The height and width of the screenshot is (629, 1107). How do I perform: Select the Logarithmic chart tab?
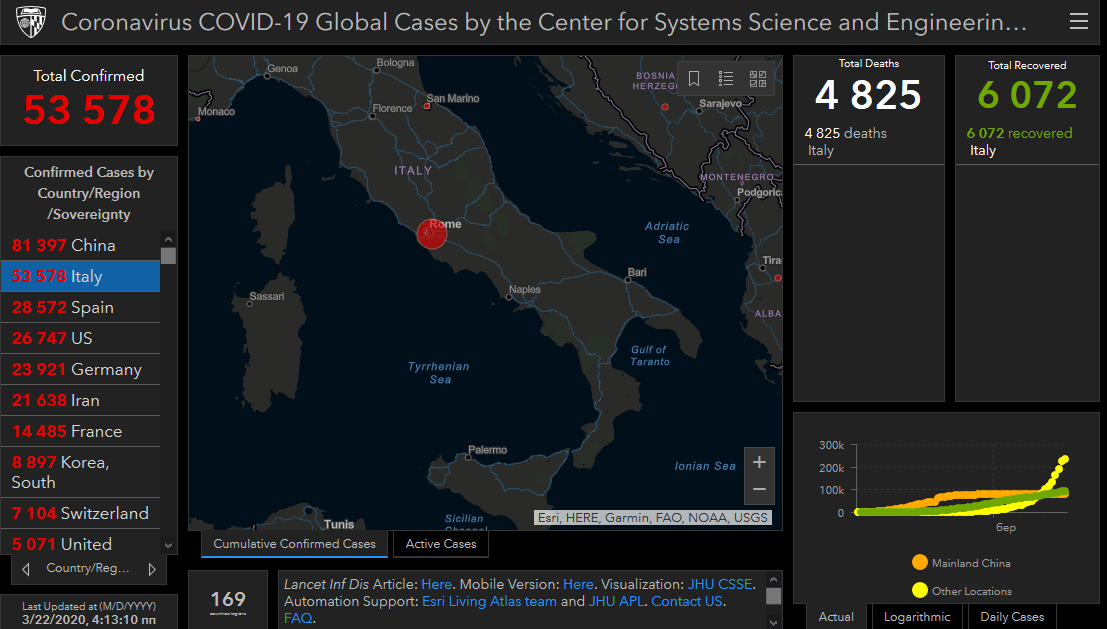[x=916, y=616]
